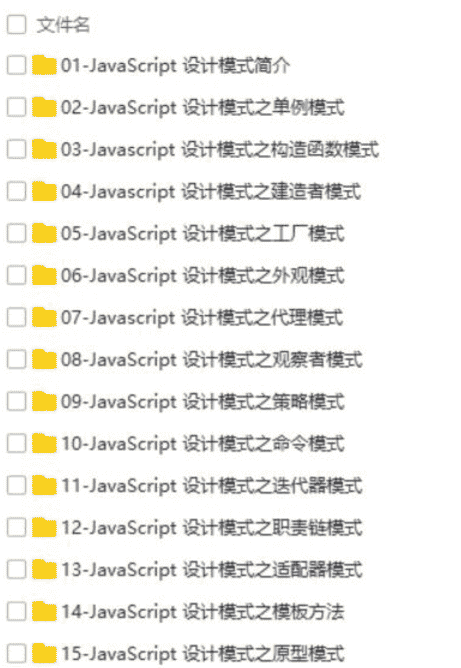Tick the checkbox for 07 代理模式

coord(17,317)
